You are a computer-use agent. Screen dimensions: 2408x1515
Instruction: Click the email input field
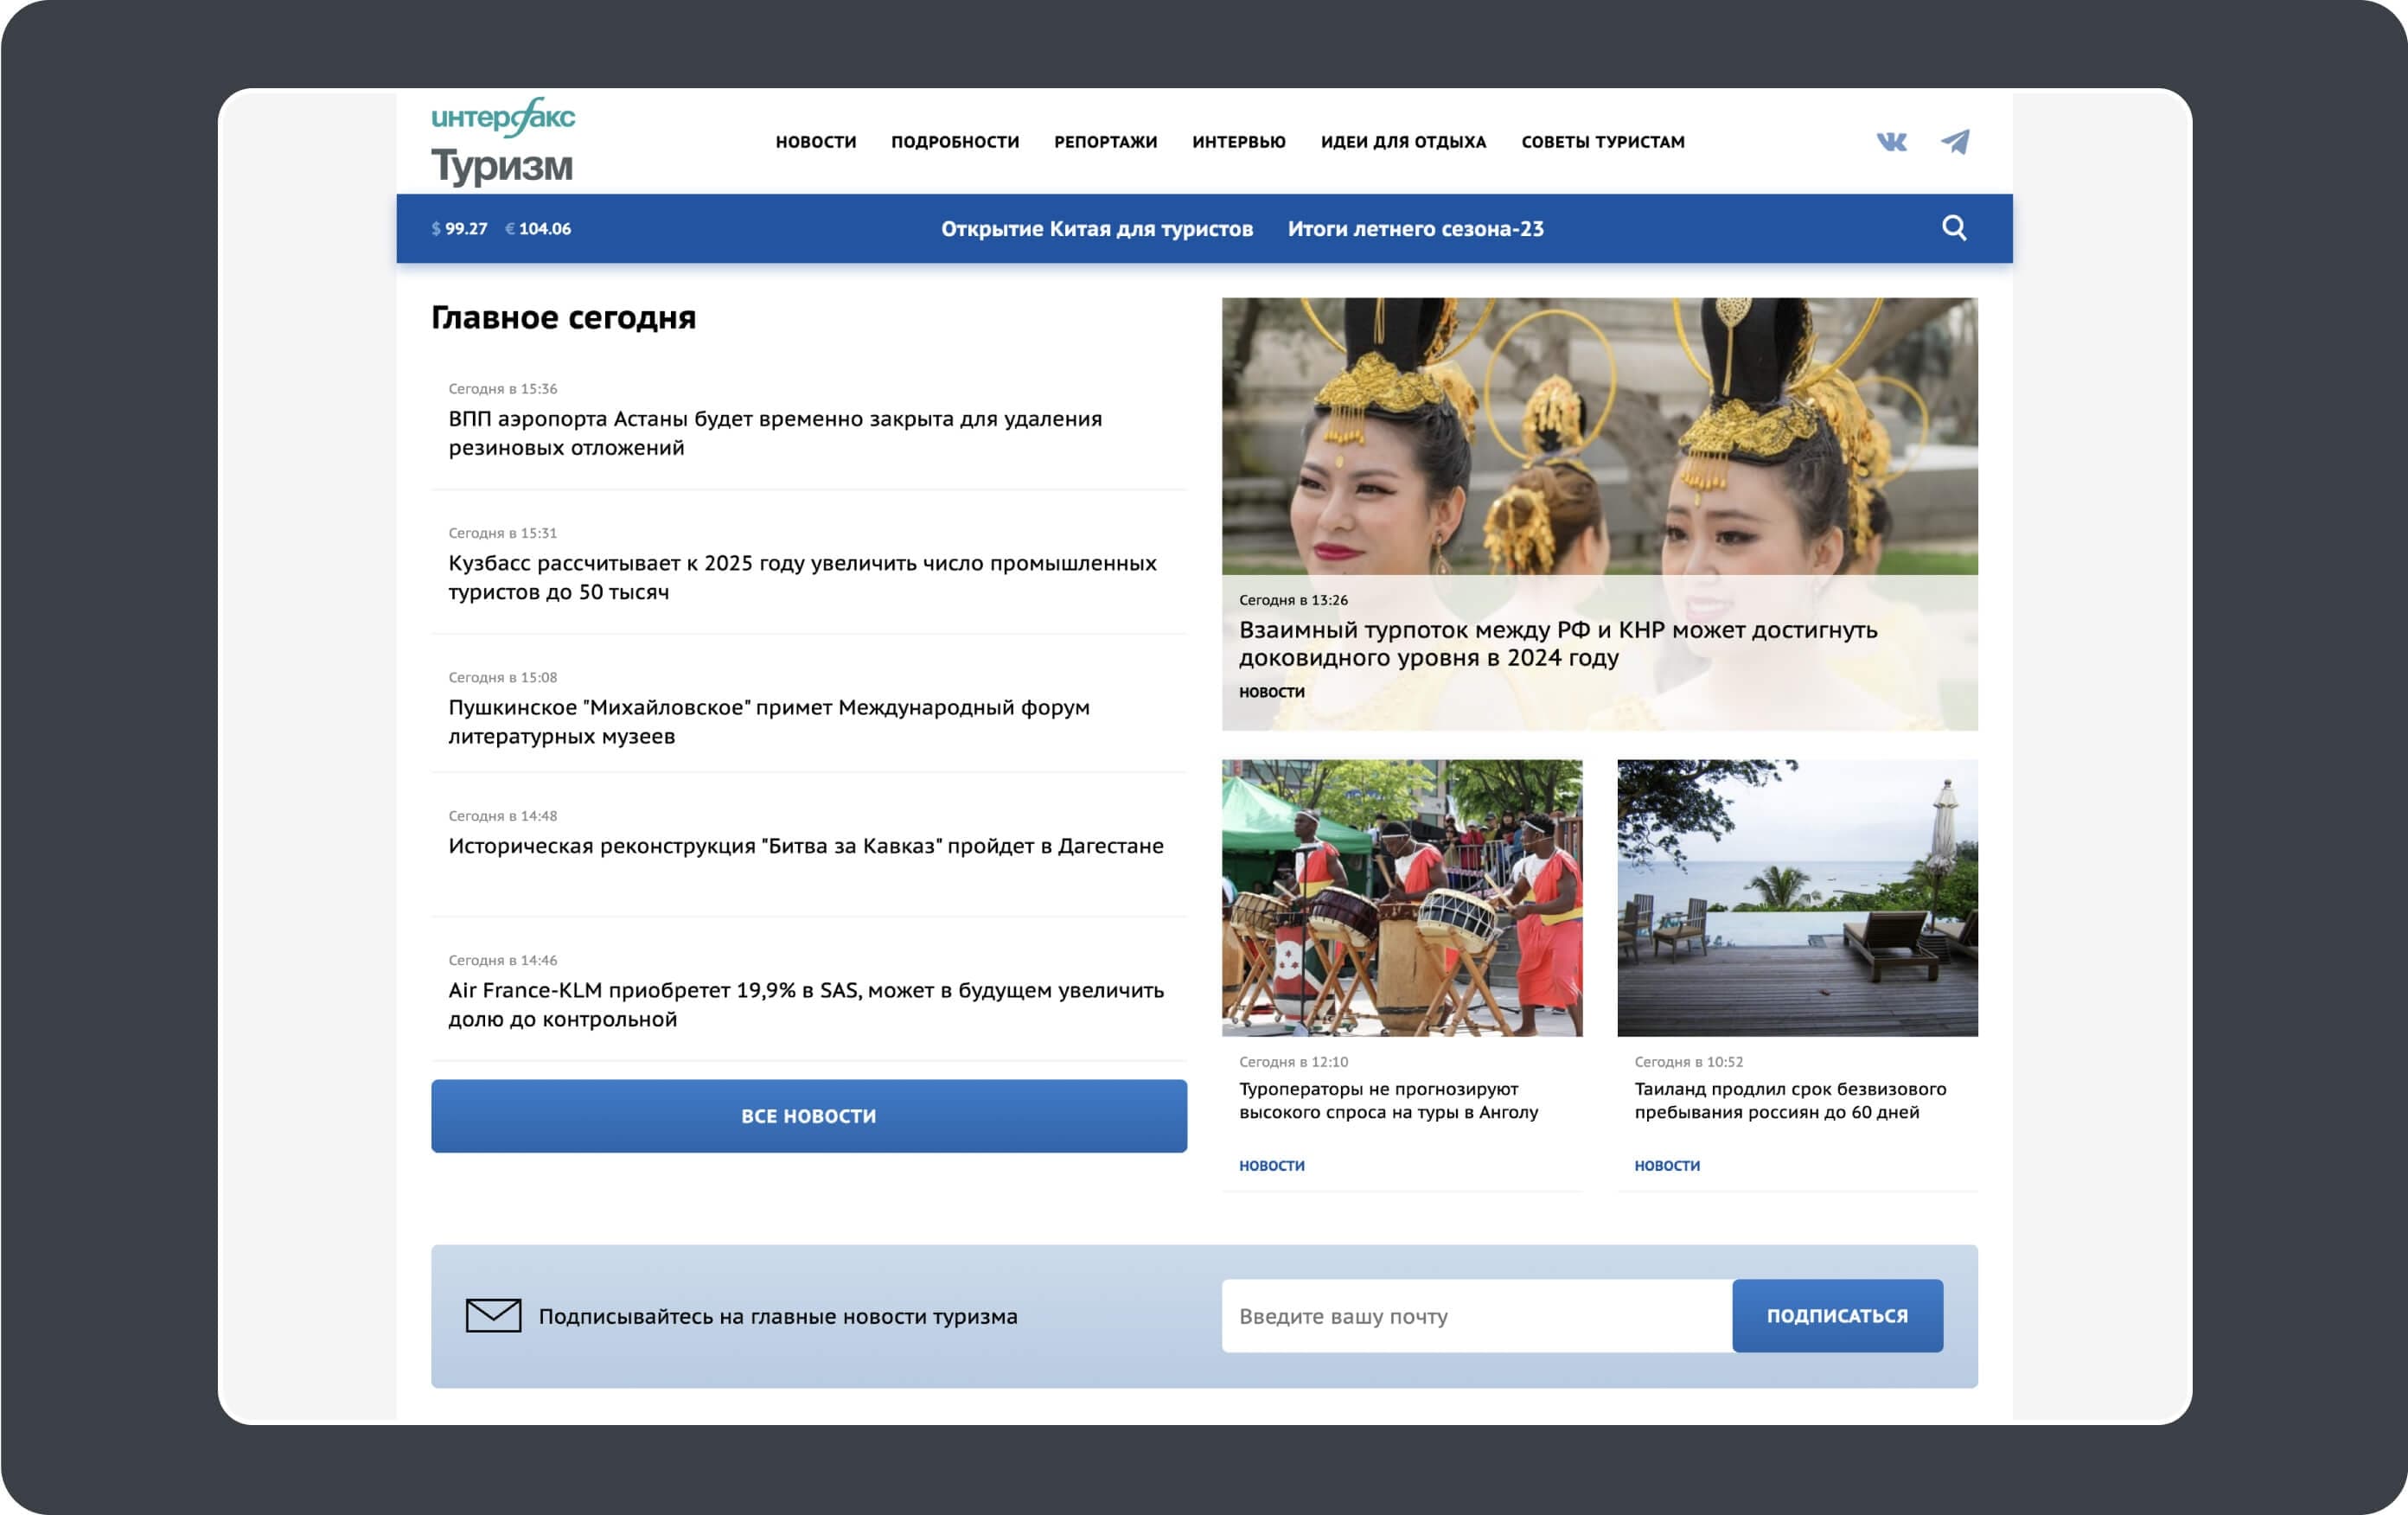[1472, 1315]
